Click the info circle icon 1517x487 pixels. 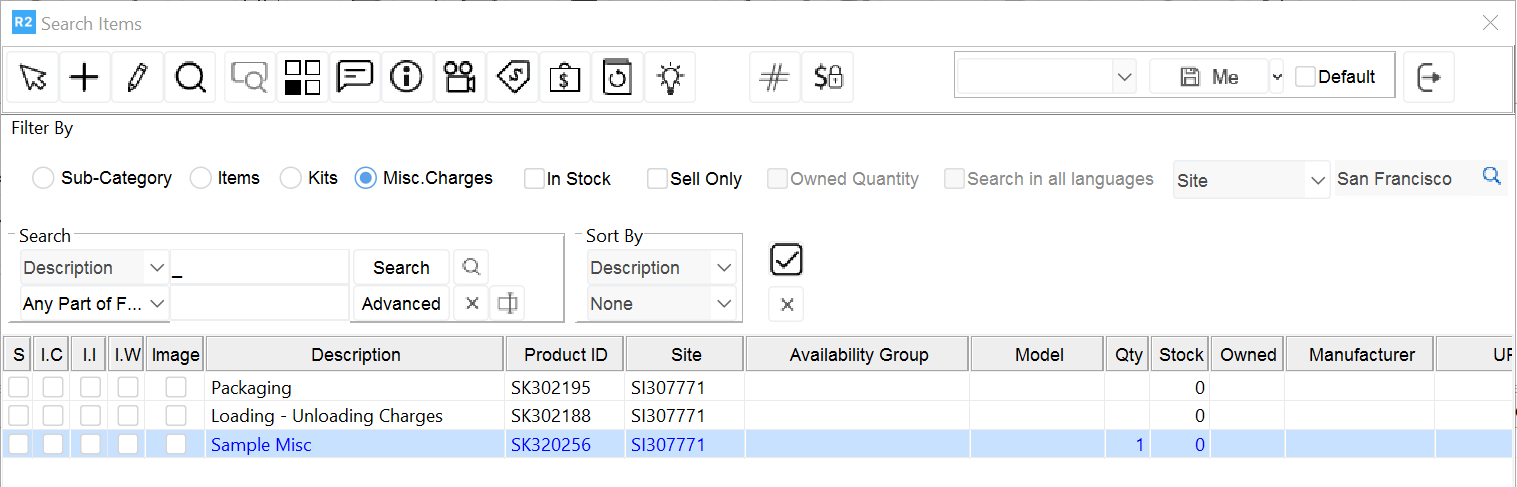point(406,77)
